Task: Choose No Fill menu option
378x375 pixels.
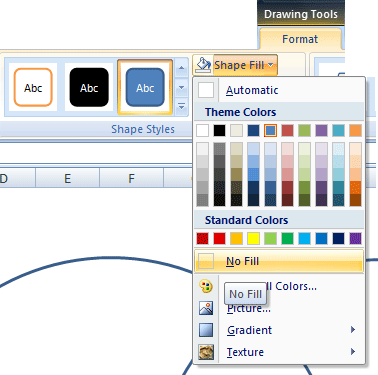Action: 279,261
